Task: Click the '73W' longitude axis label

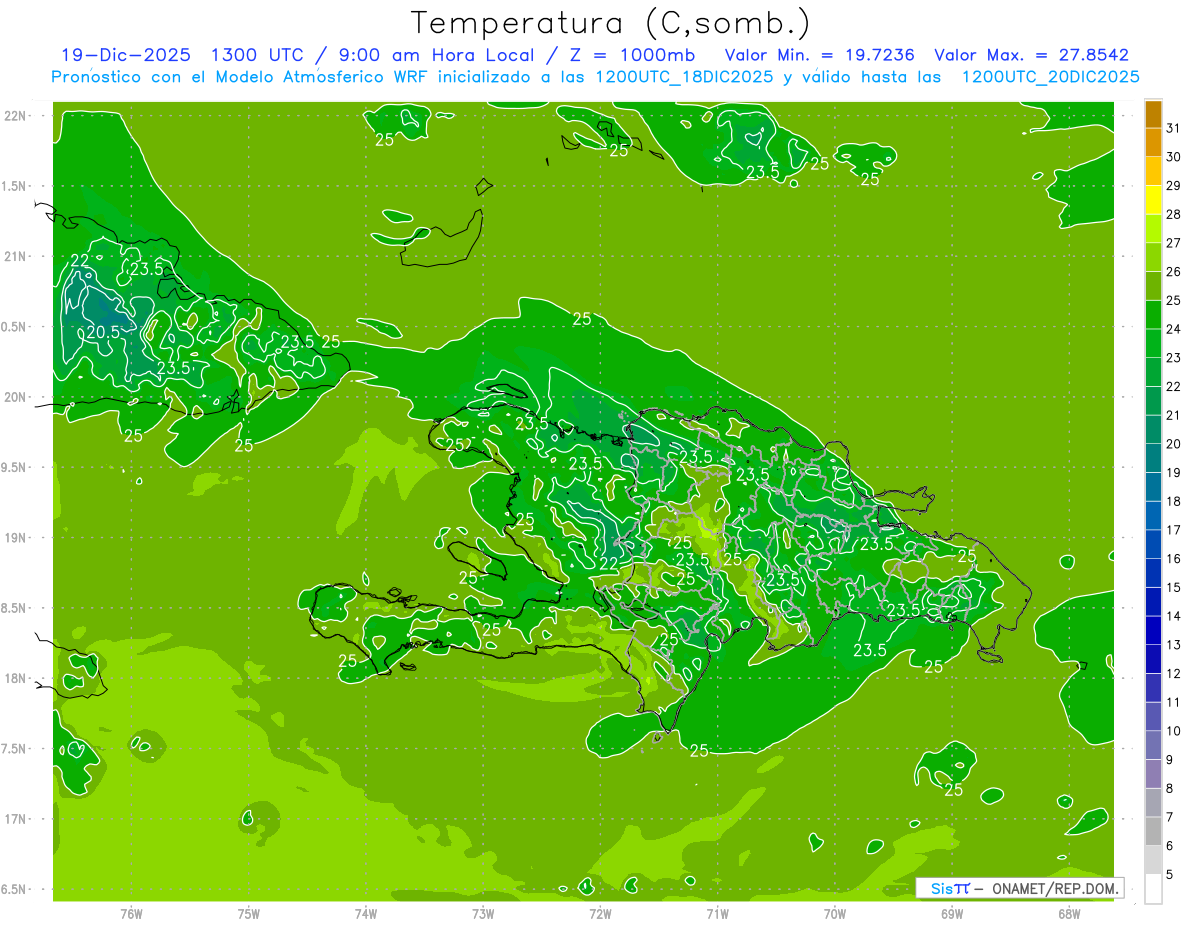Action: click(x=483, y=913)
